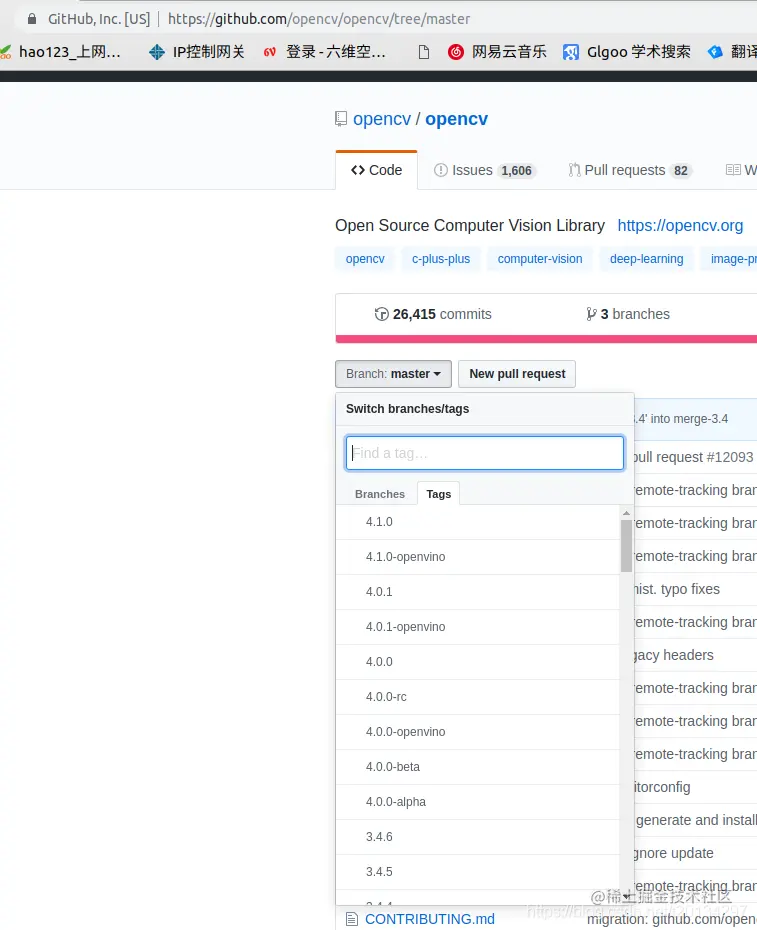This screenshot has width=757, height=930.
Task: View the 26,415 commits link
Action: tap(433, 314)
